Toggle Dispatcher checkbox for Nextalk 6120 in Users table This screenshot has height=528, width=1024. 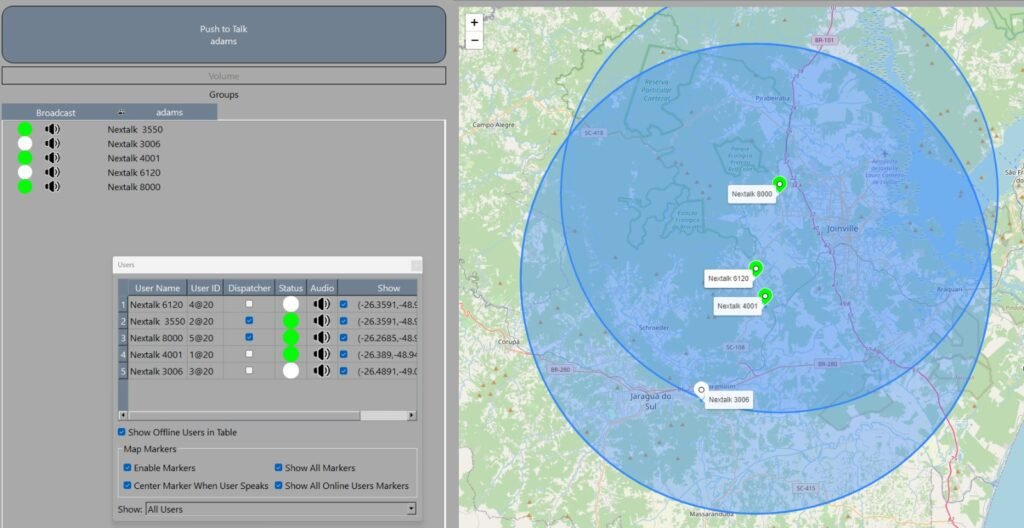click(249, 304)
